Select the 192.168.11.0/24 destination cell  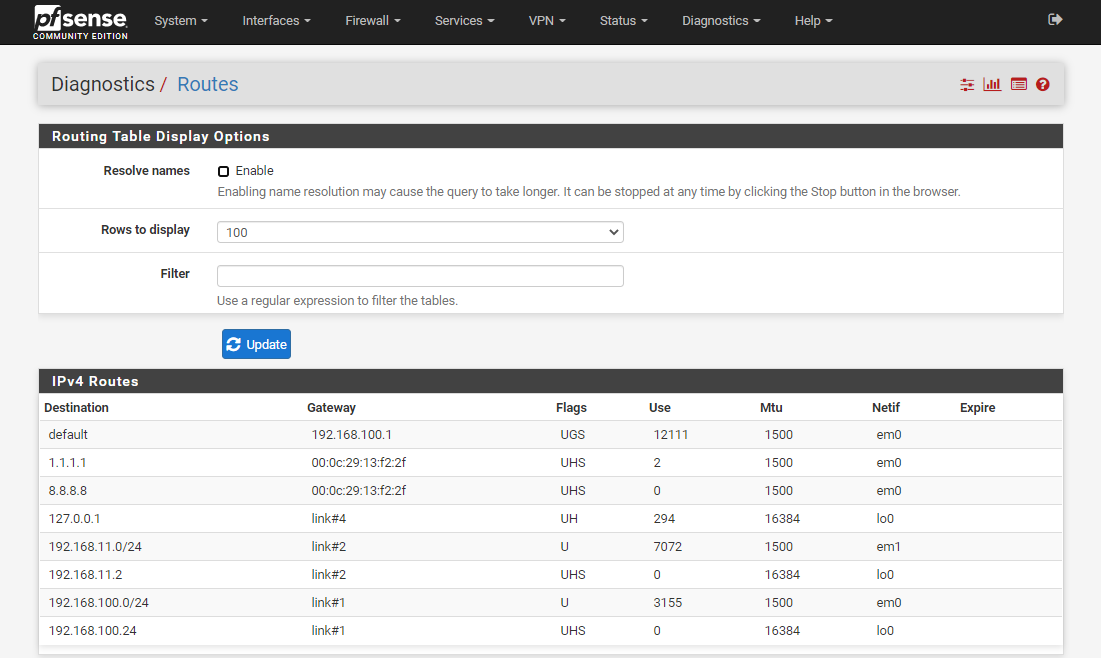95,547
